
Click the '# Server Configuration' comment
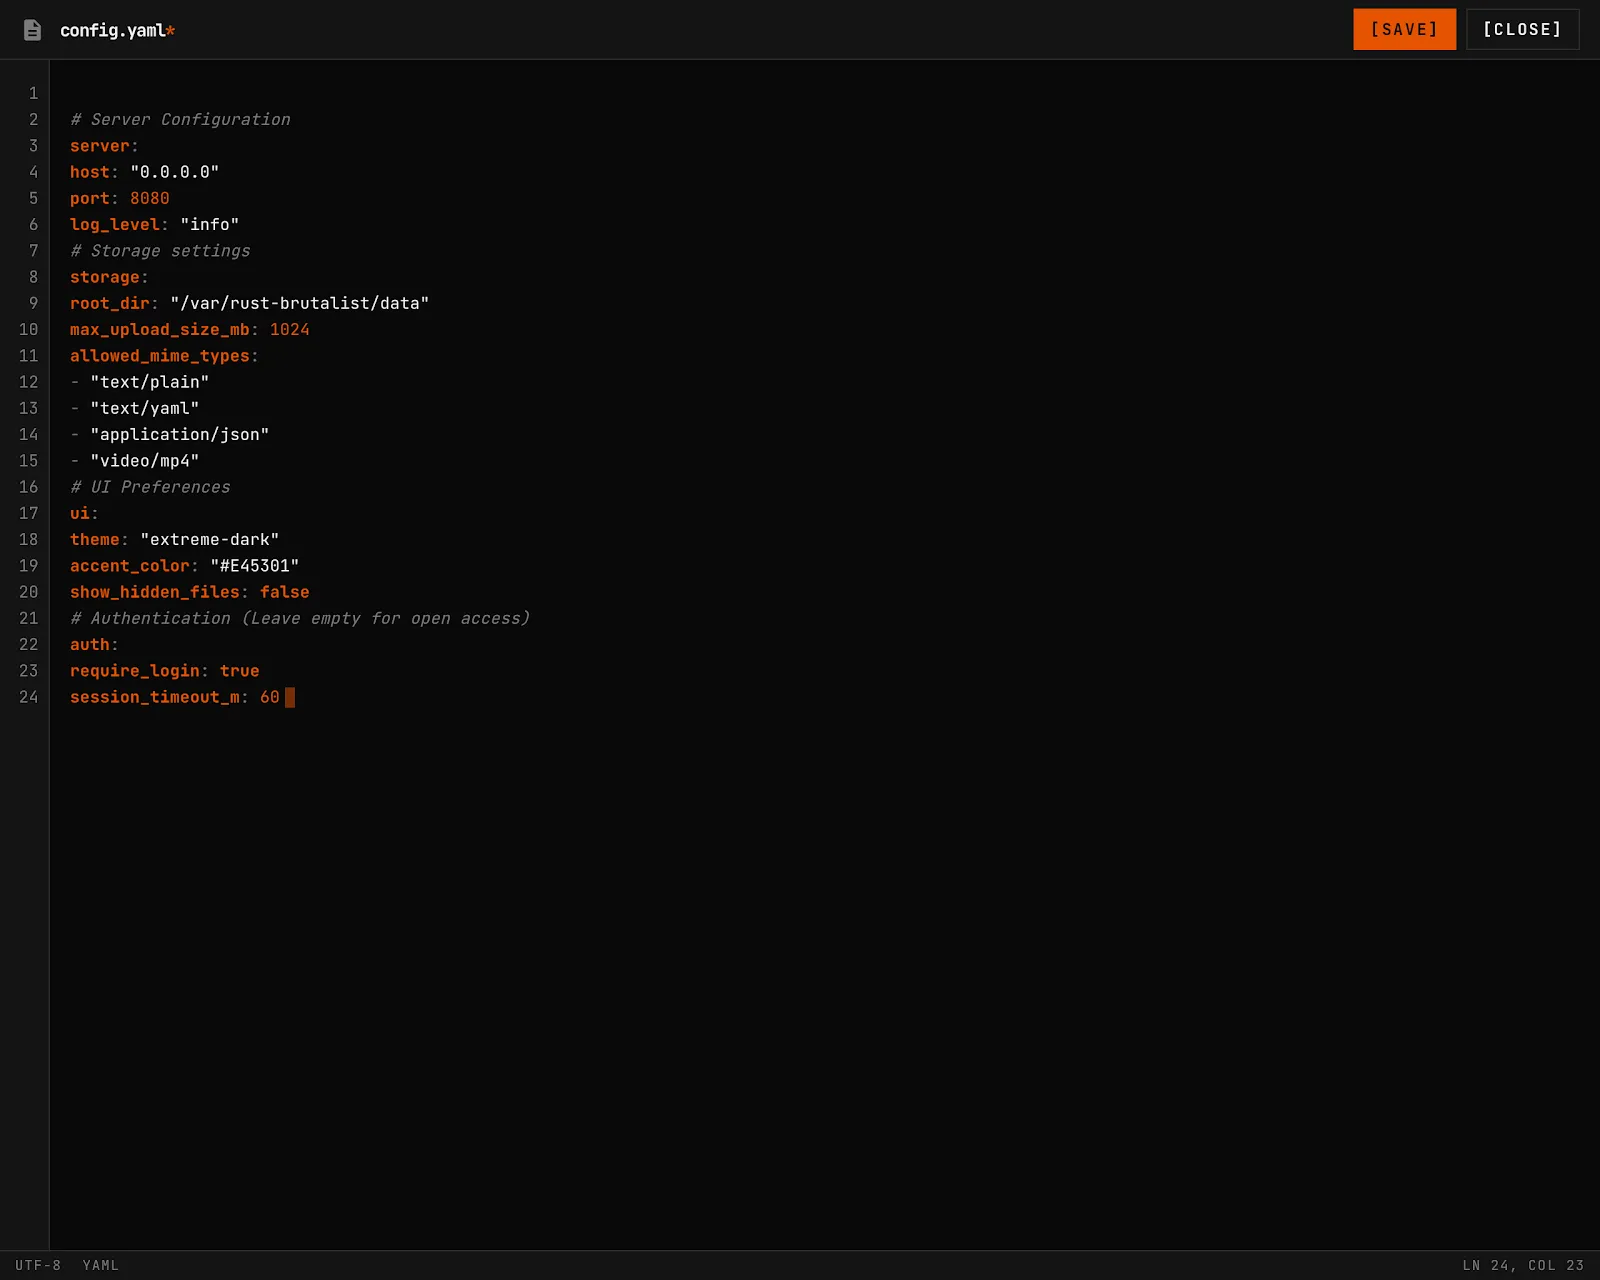(x=180, y=119)
